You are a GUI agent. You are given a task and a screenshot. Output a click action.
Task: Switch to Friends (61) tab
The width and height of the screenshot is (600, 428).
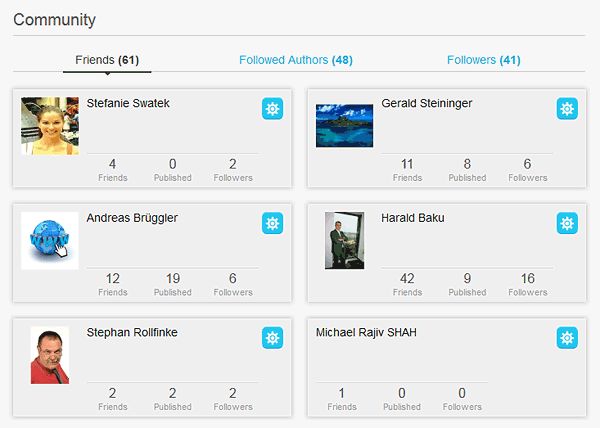click(107, 60)
